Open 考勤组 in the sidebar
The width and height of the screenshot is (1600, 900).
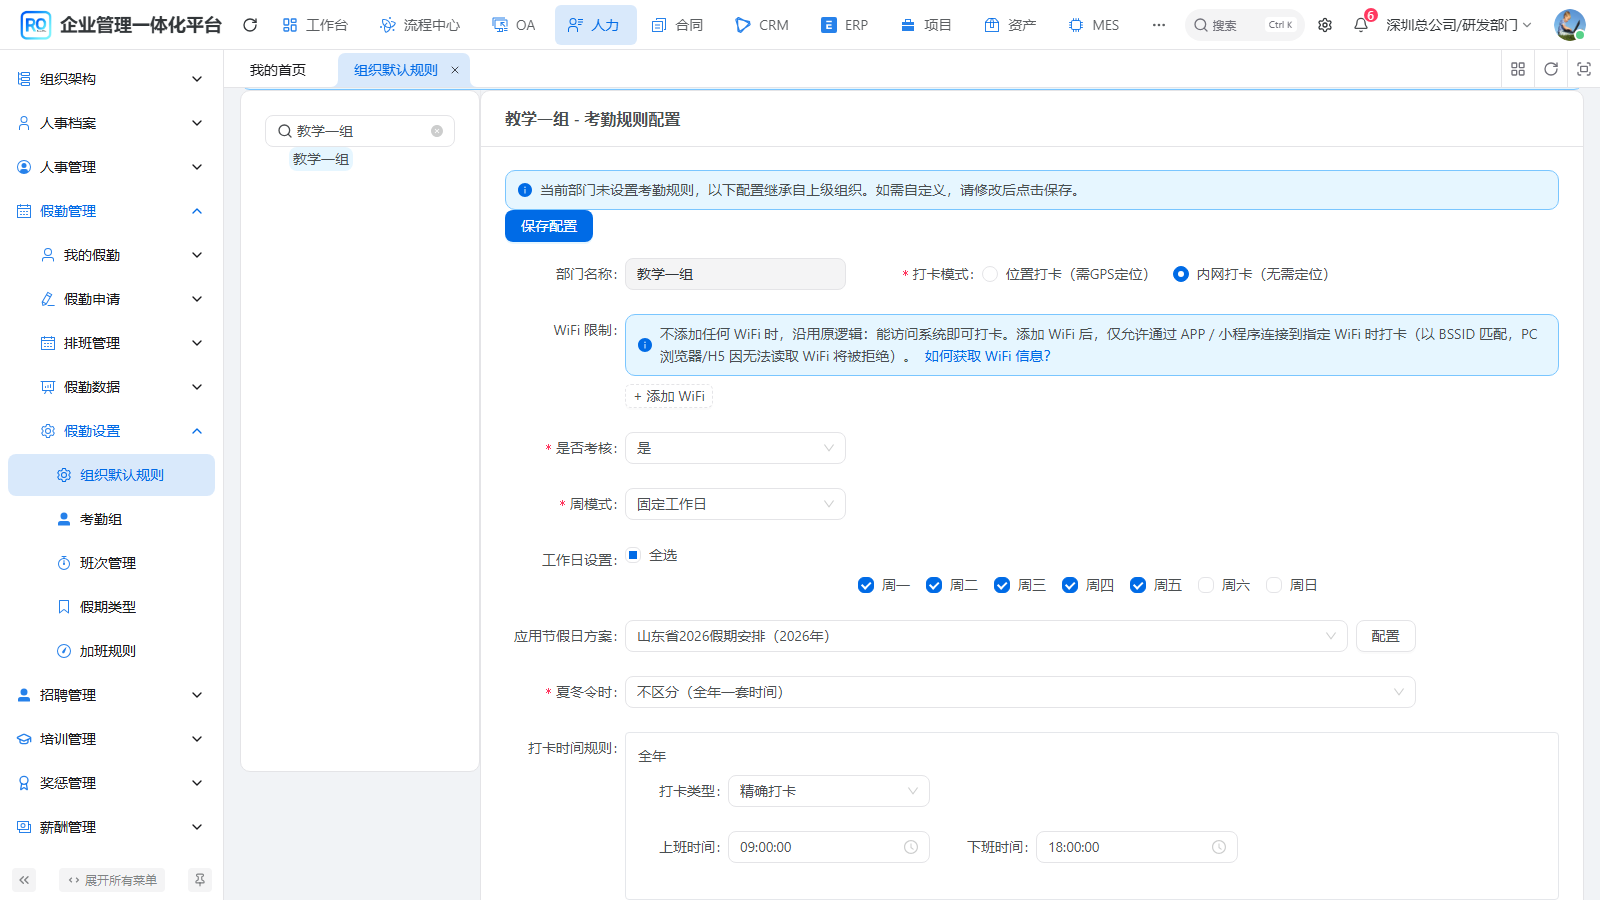[x=111, y=519]
